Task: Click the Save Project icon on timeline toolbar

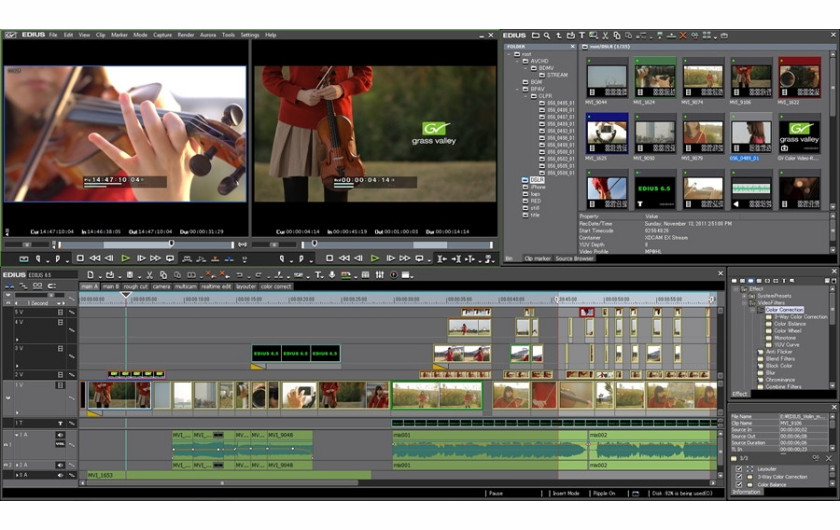Action: click(129, 275)
